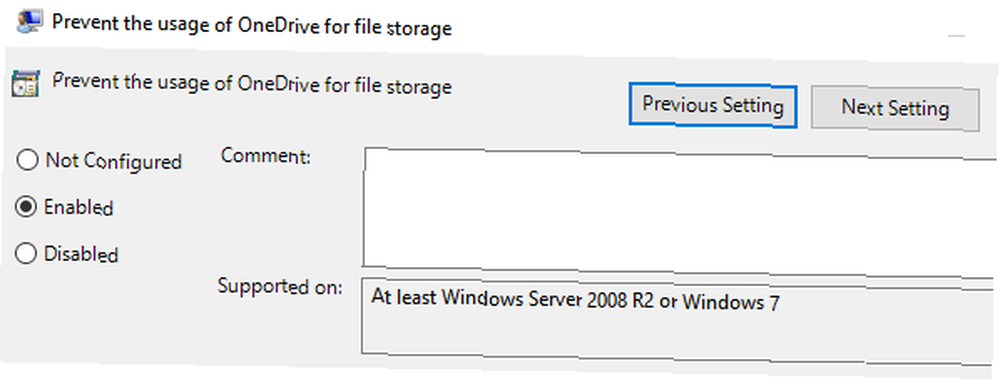Advance to the Next Setting
Image resolution: width=1000 pixels, height=381 pixels.
pyautogui.click(x=895, y=108)
